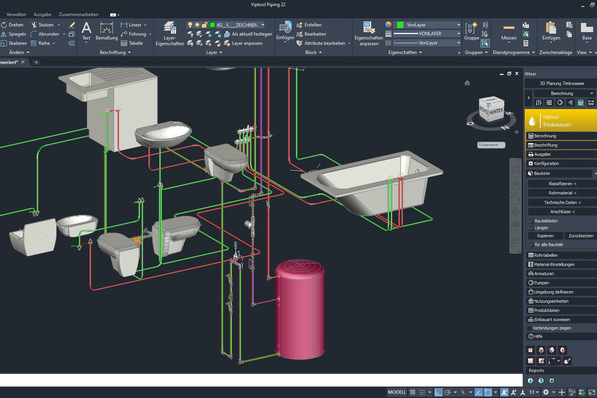Open the VONLAYER linetype dropdown
The image size is (597, 398).
[458, 34]
